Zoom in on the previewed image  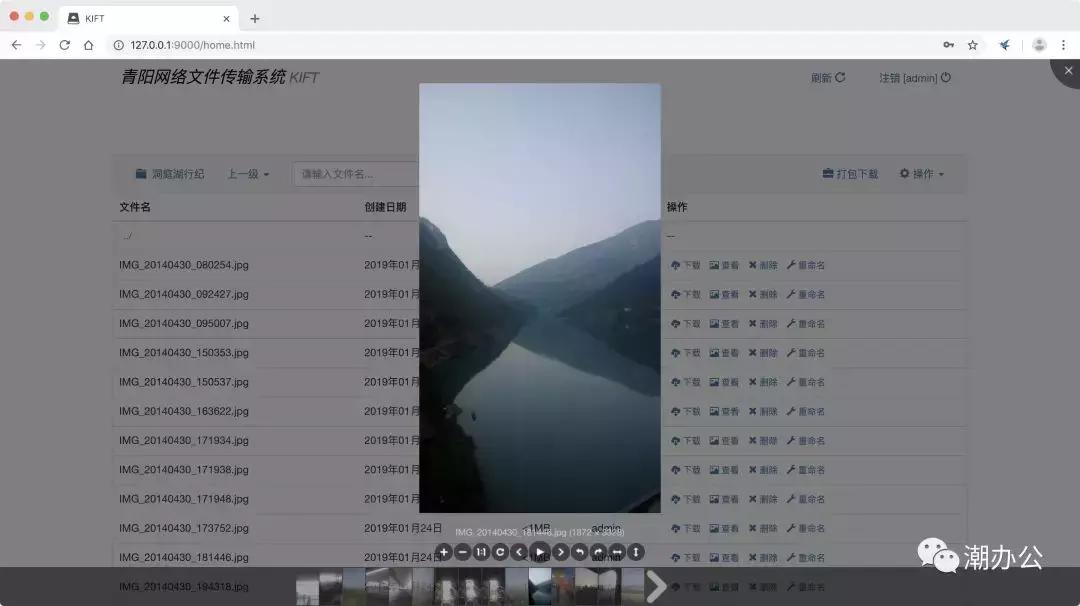click(443, 551)
